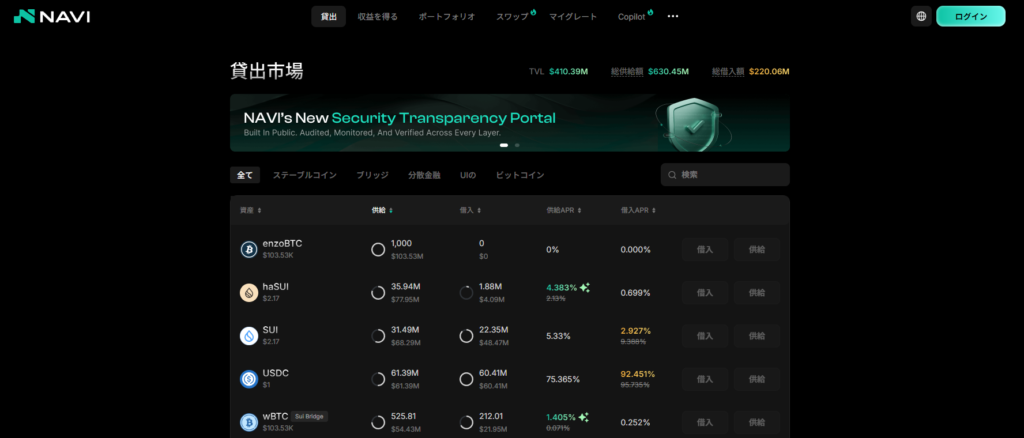Click 供給 button in SUI row
This screenshot has height=438, width=1024.
[756, 336]
